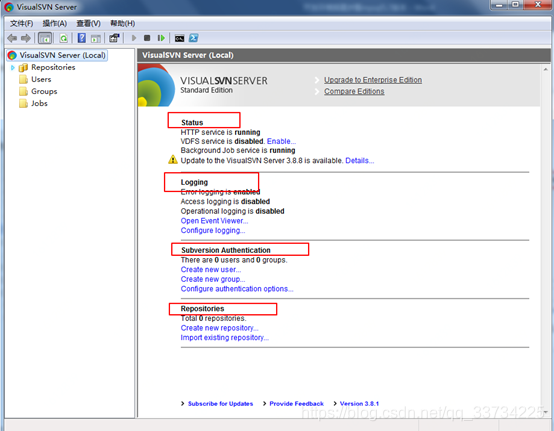Toggle the show/hide console tree icon
The image size is (554, 431).
pos(45,38)
